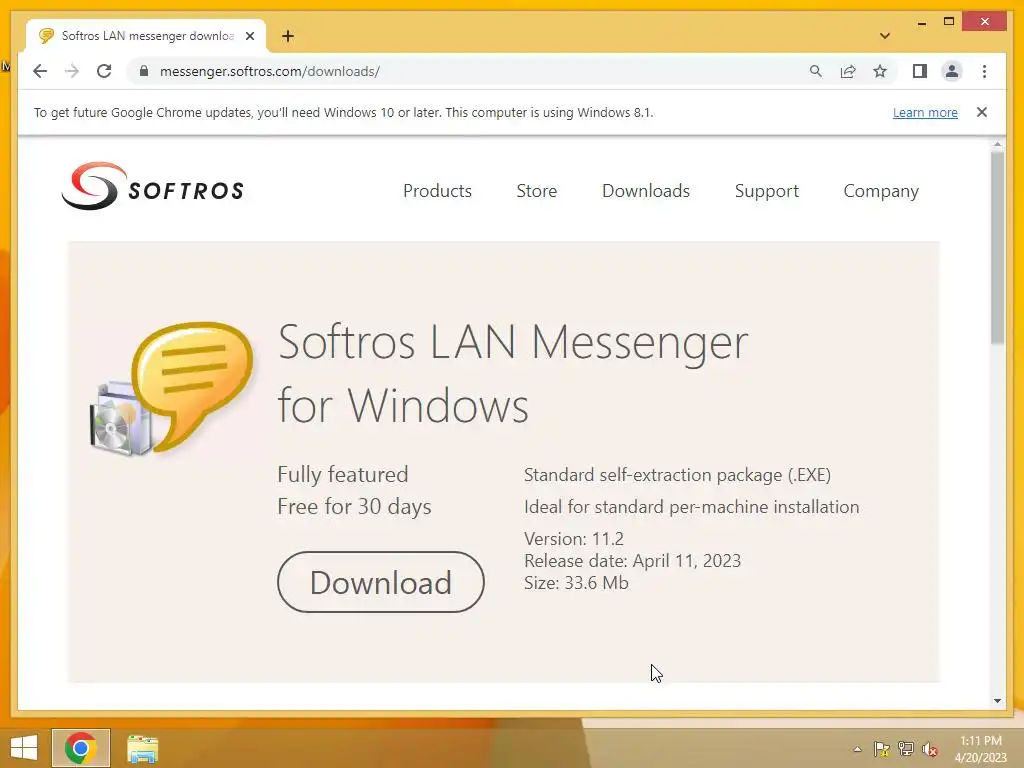
Task: Open the Support menu item
Action: 766,191
